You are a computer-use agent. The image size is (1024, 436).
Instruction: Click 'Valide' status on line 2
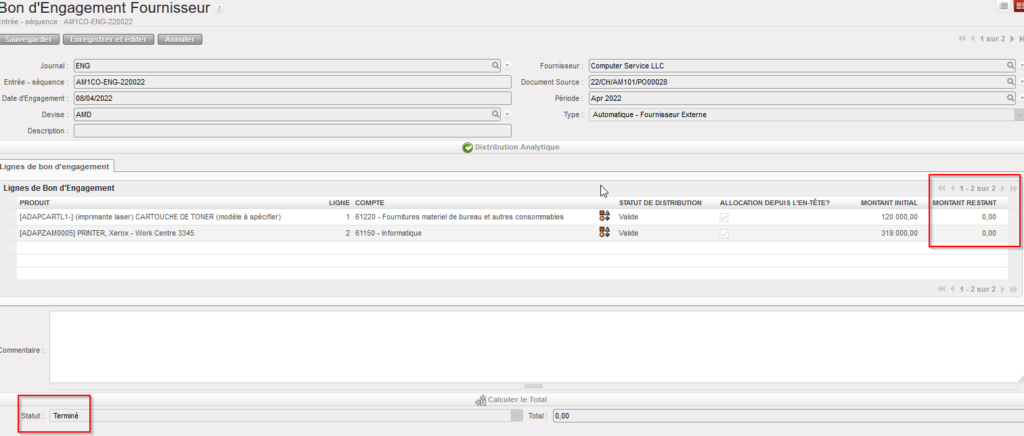click(628, 233)
